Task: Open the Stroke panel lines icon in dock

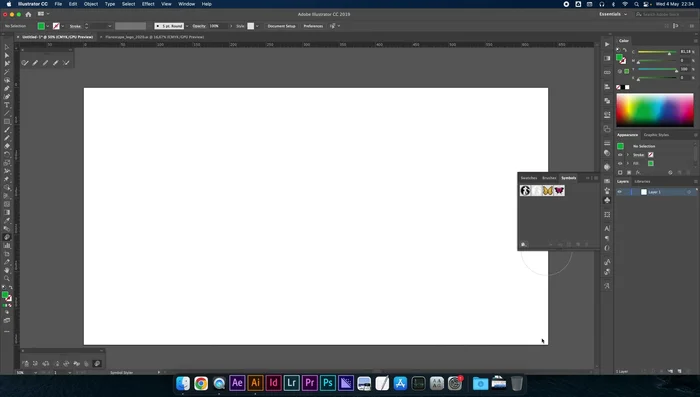Action: (x=607, y=143)
